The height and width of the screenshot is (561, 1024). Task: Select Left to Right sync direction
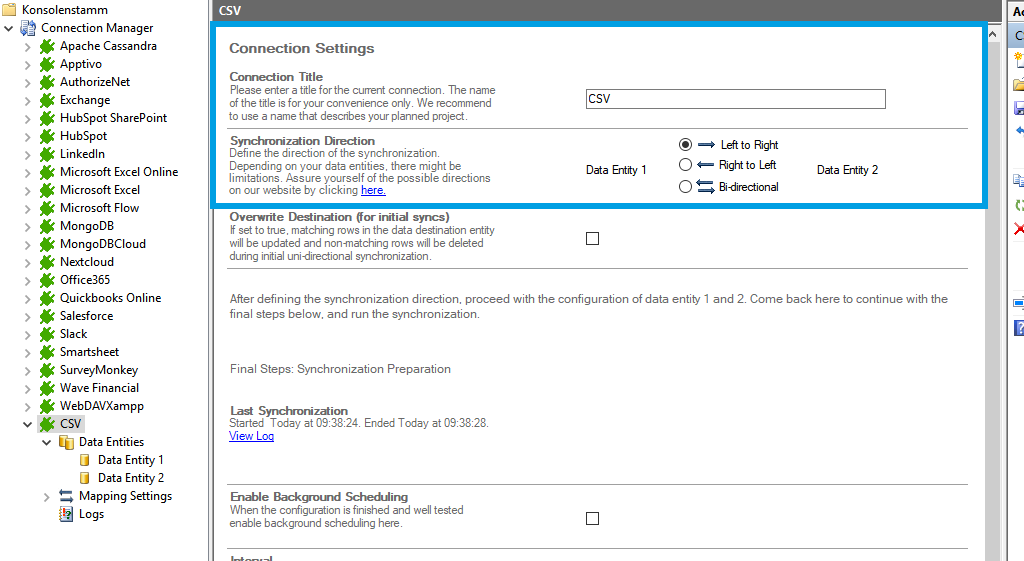click(685, 145)
